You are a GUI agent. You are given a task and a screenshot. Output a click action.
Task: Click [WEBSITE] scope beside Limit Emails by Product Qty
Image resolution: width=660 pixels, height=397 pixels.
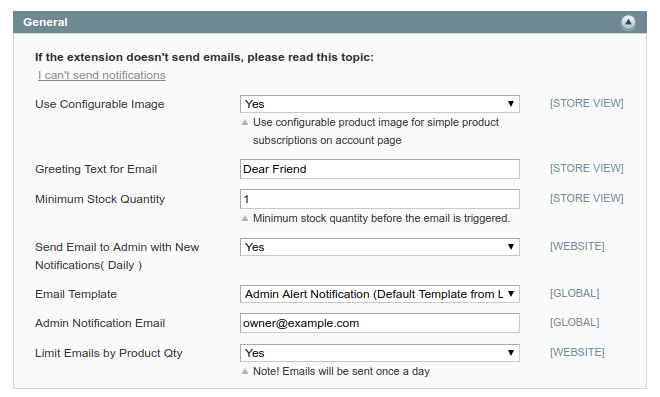click(577, 352)
